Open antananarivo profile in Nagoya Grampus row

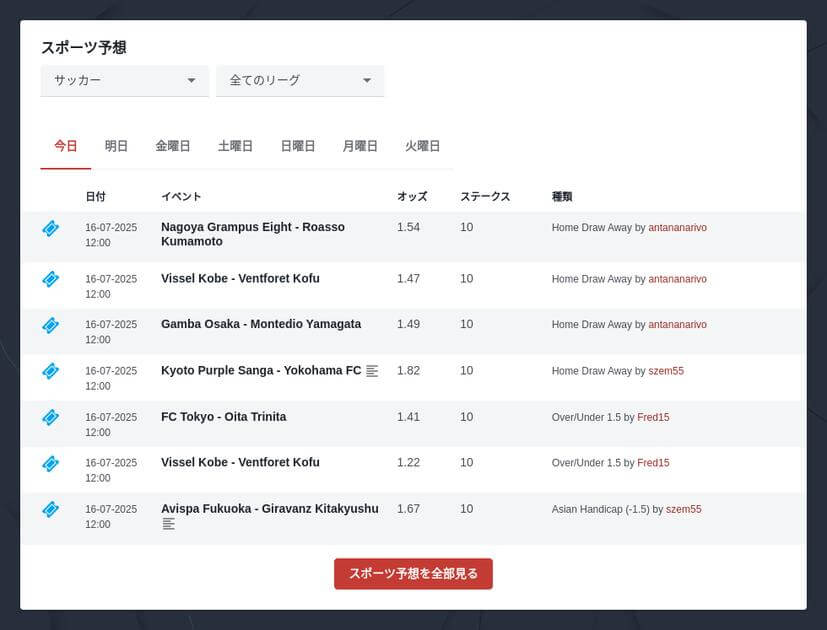click(x=677, y=227)
